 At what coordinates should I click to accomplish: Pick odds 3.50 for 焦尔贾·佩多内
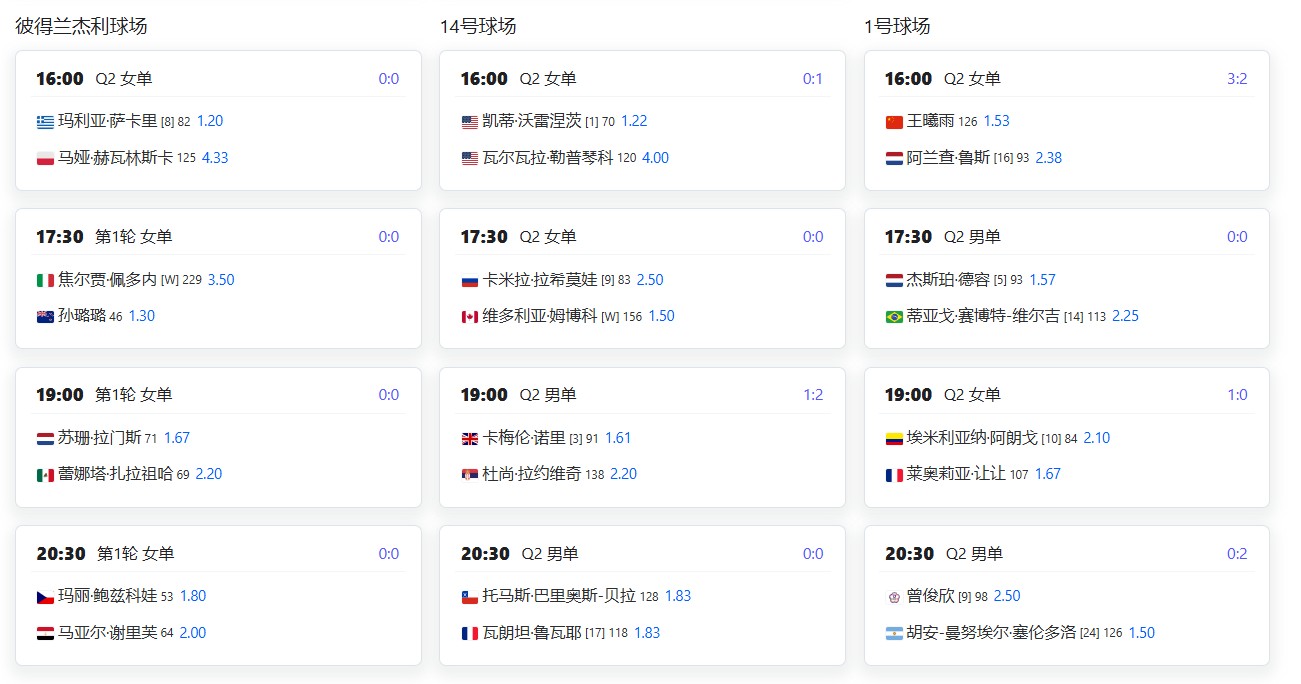pyautogui.click(x=221, y=280)
